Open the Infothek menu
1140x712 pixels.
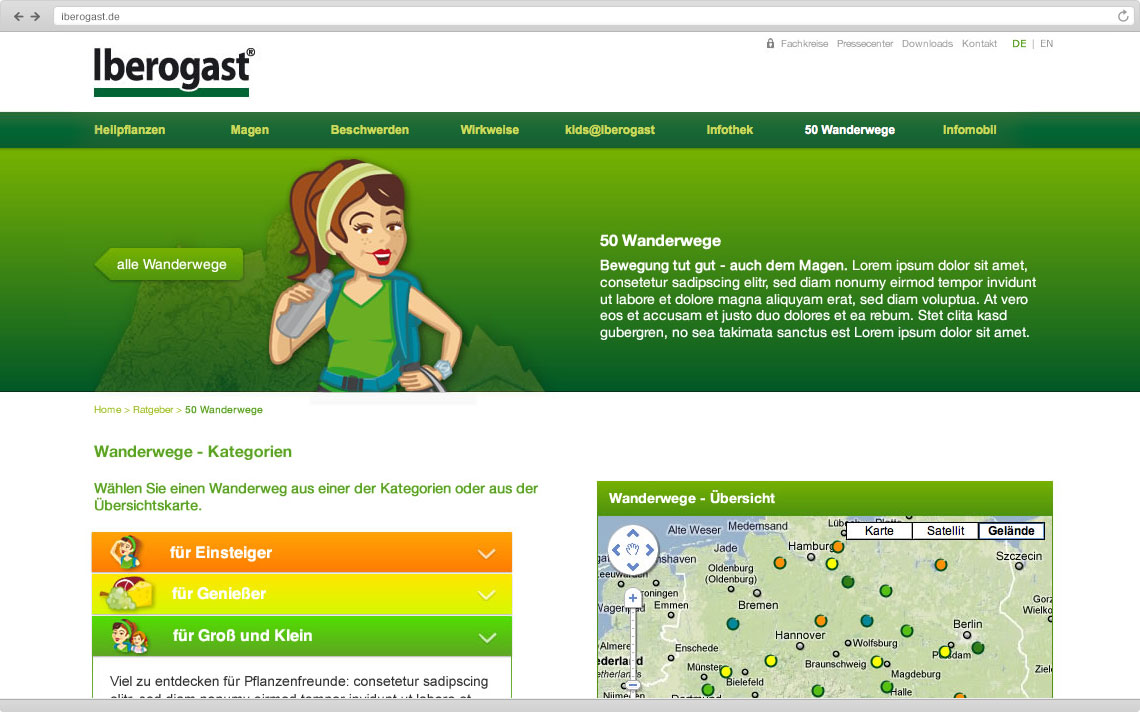coord(729,130)
